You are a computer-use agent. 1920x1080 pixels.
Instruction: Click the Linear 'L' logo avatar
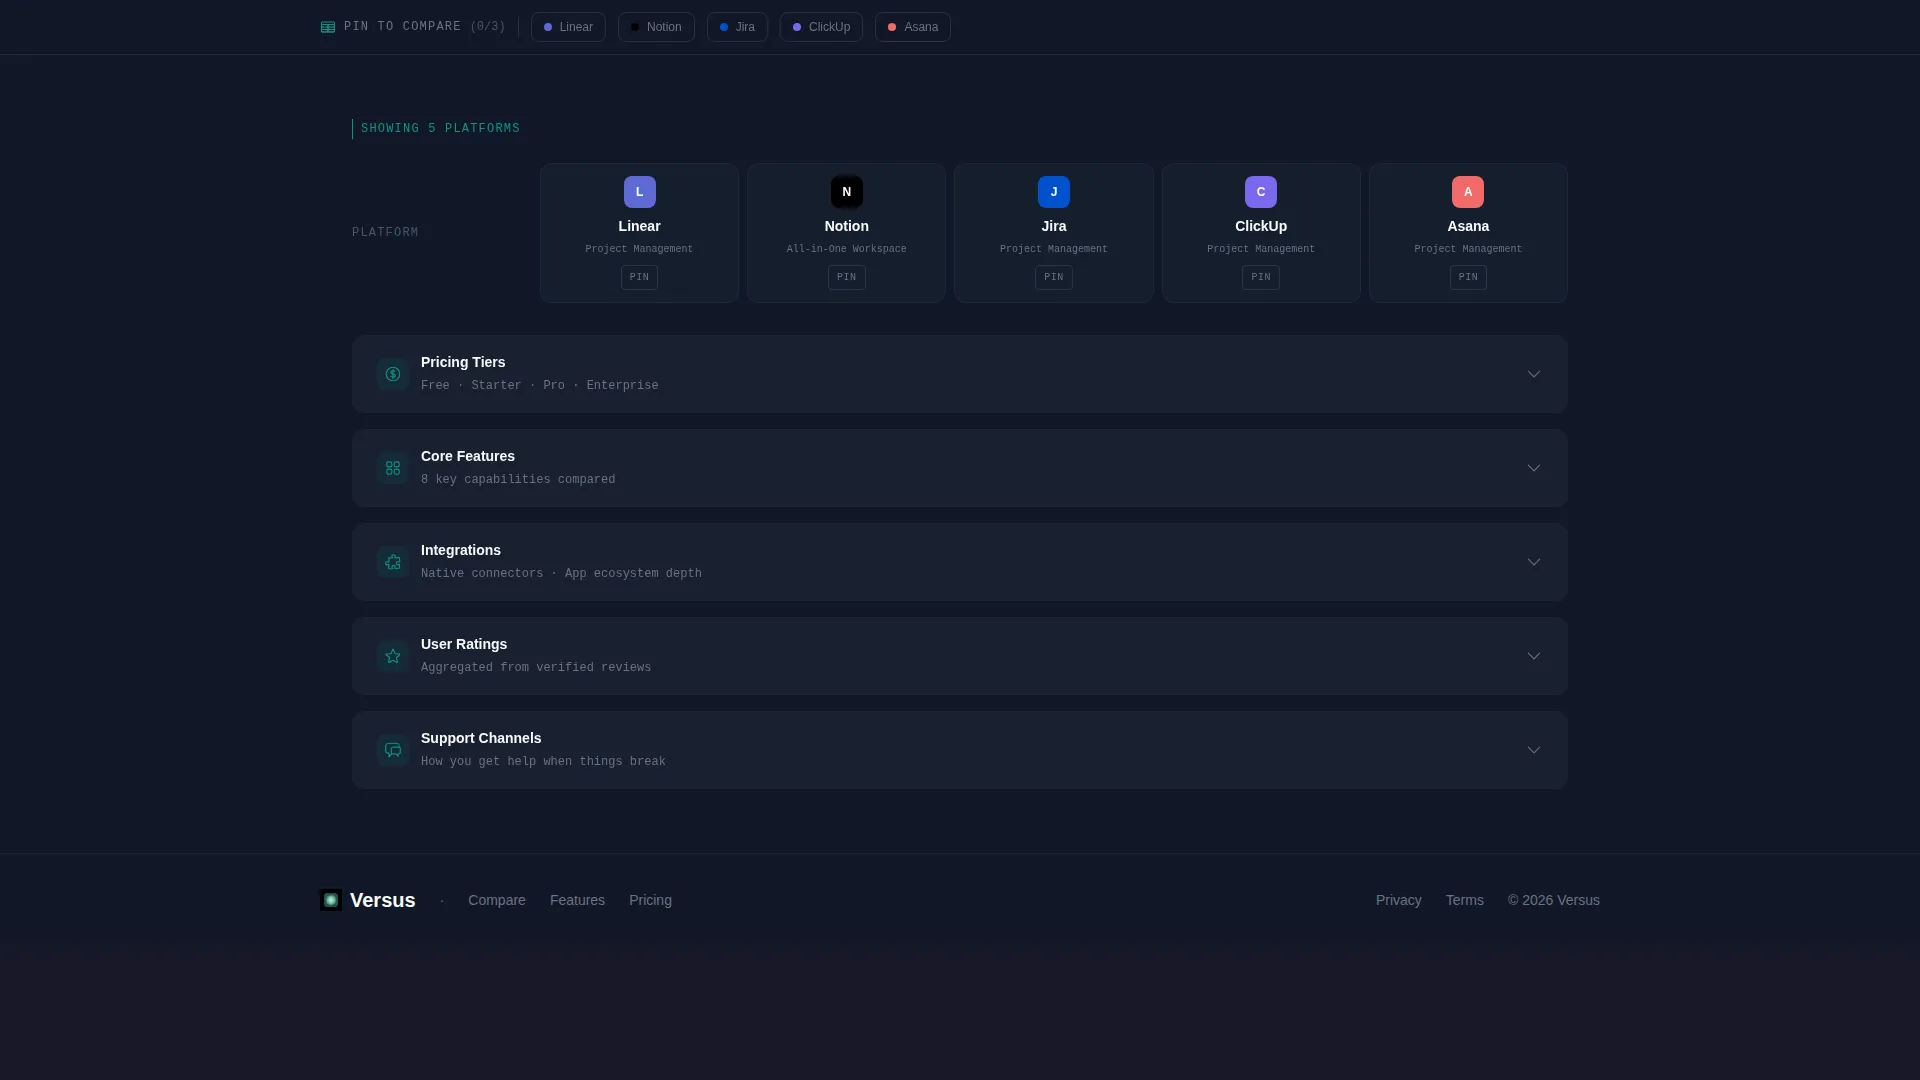point(640,192)
